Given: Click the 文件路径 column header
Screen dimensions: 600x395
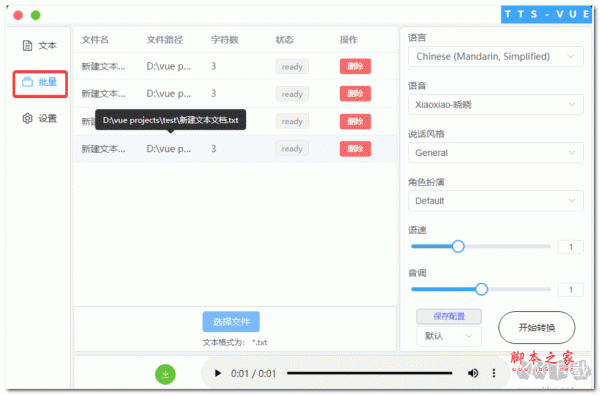Looking at the screenshot, I should (x=165, y=40).
